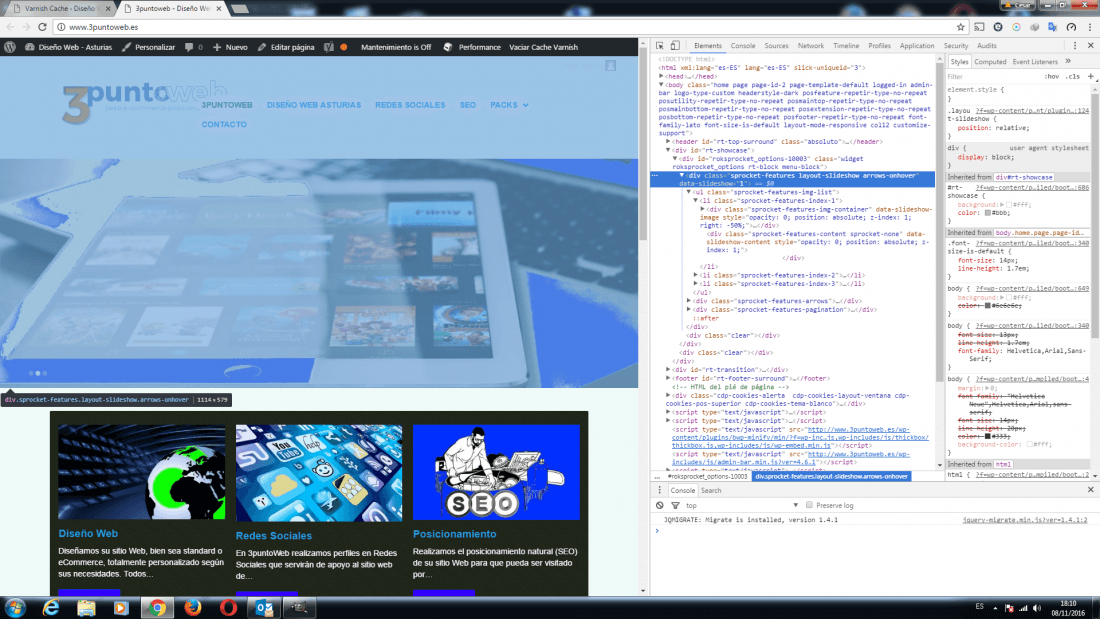Image resolution: width=1100 pixels, height=619 pixels.
Task: Click the Chrome cast extension icon
Action: (979, 27)
